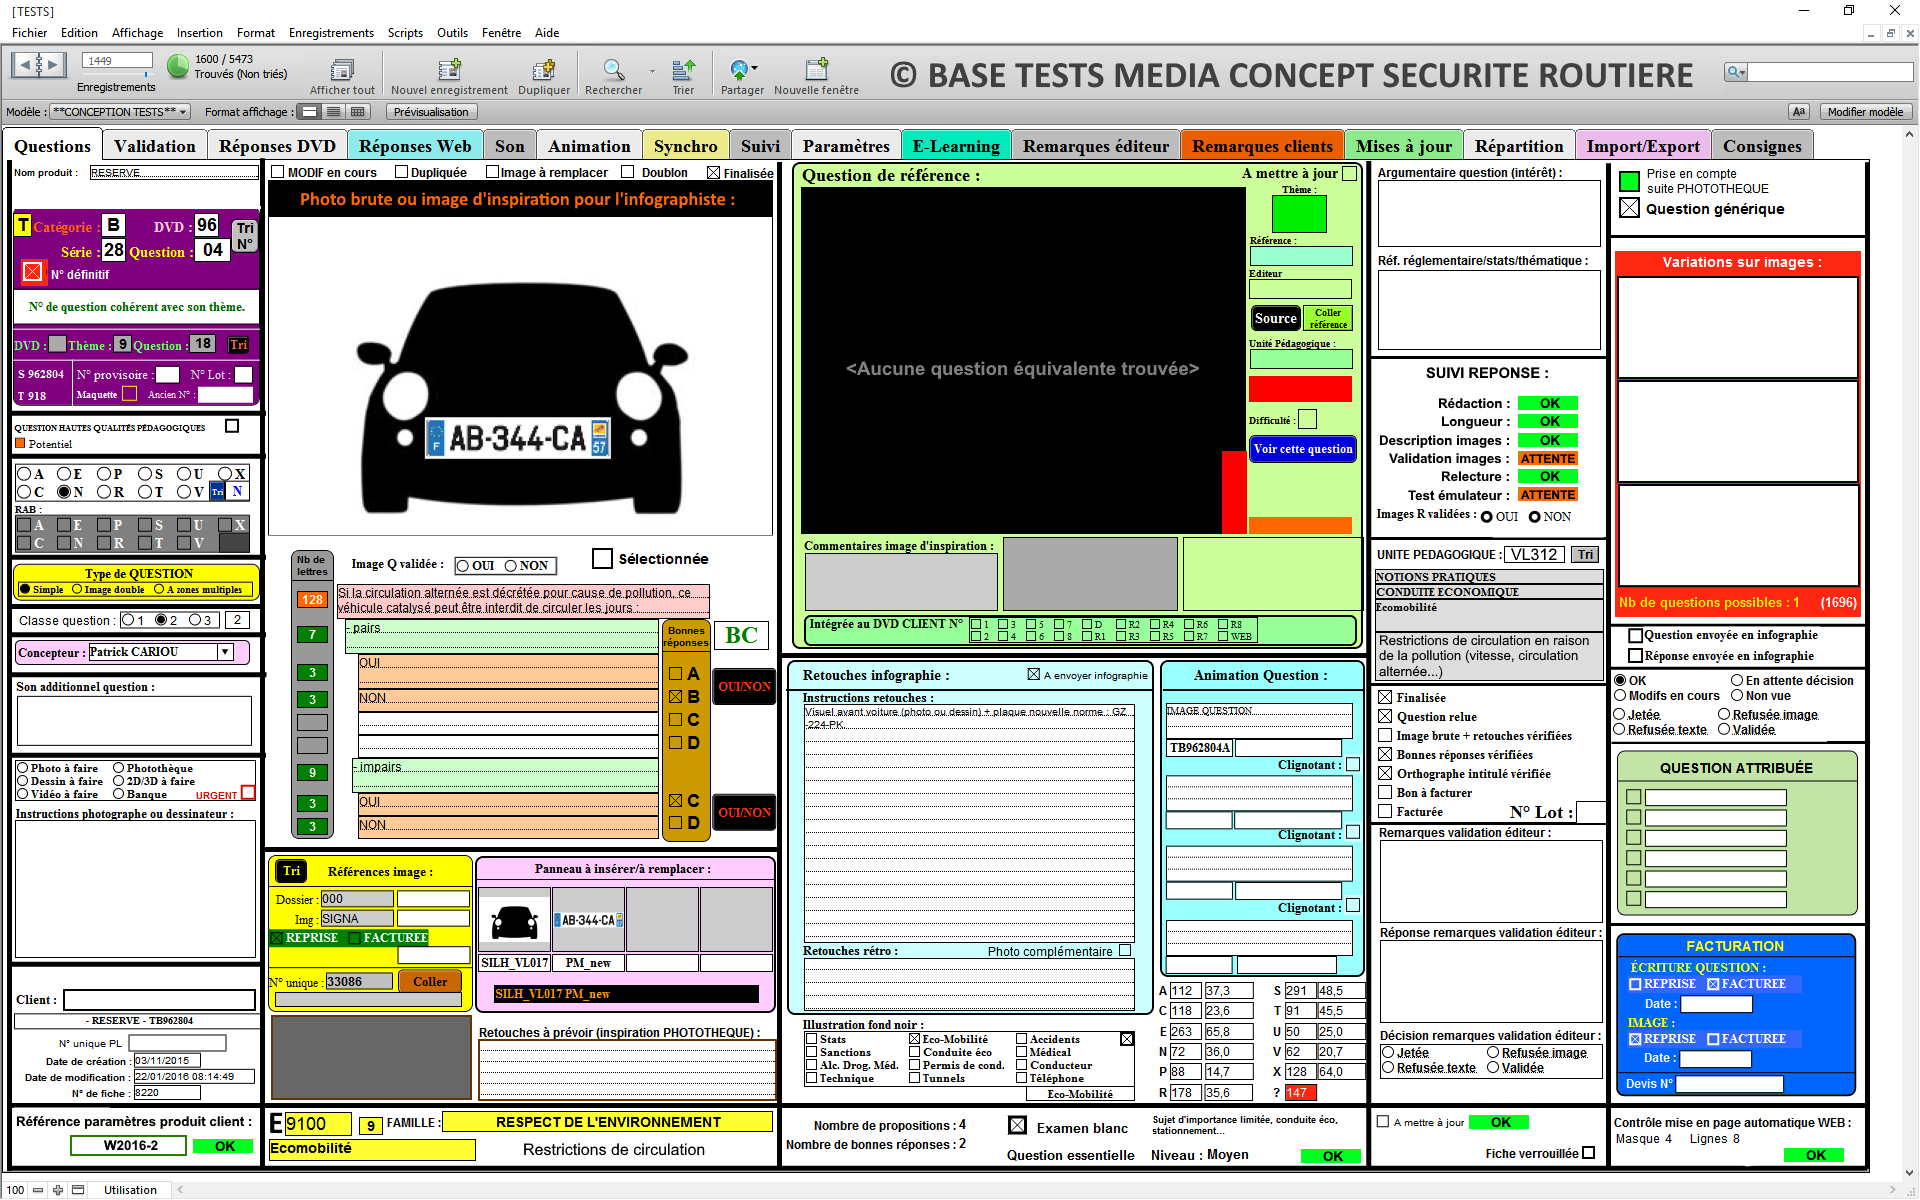Switch to list view format icon

click(x=334, y=112)
